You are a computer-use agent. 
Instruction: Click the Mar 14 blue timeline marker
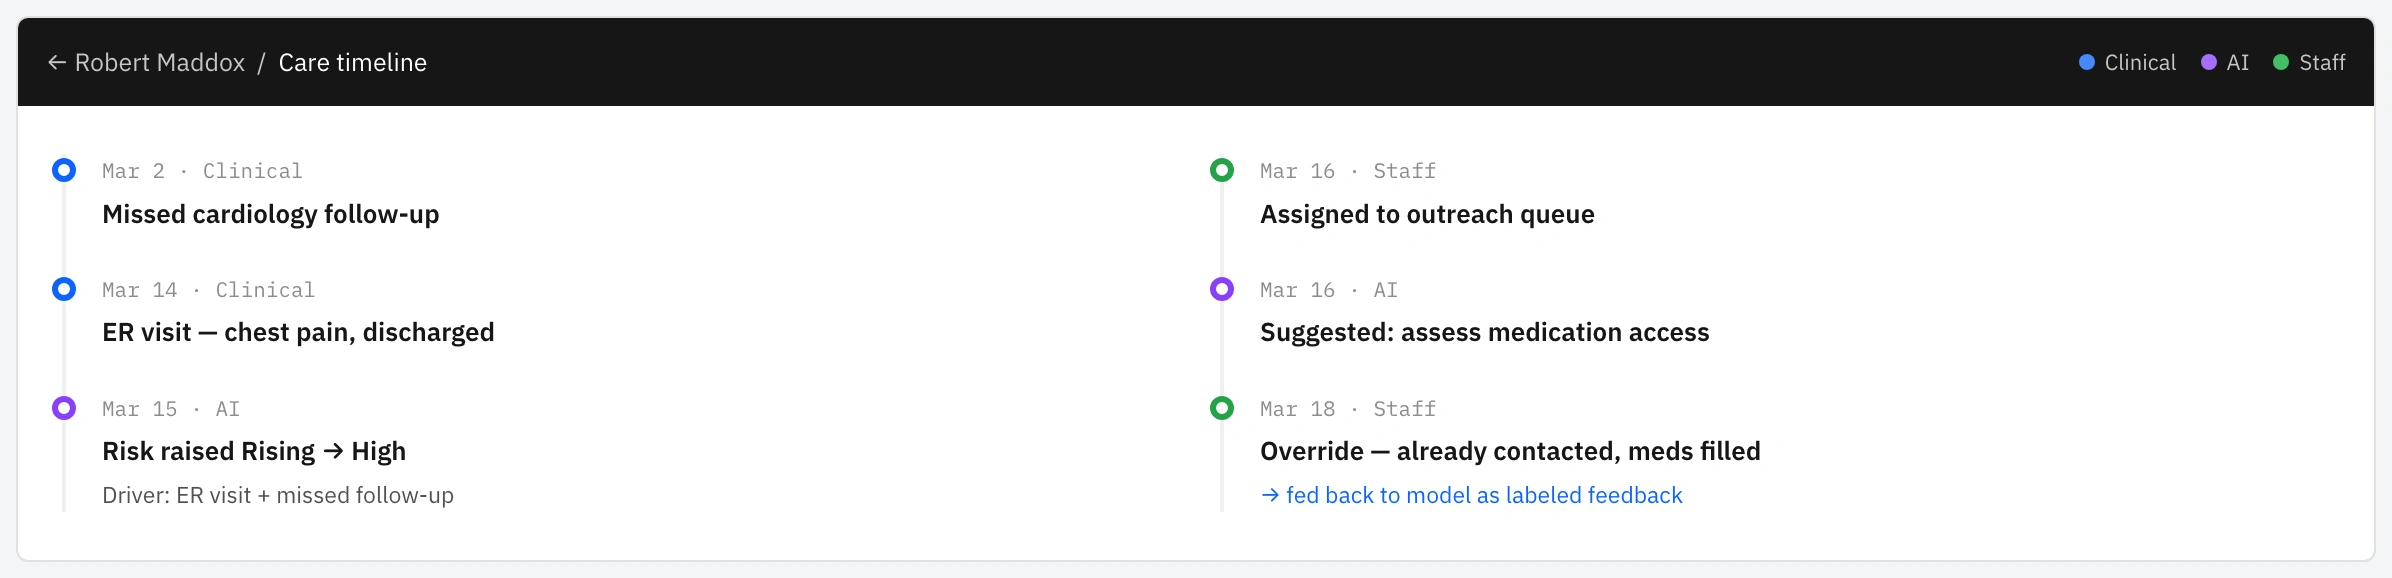tap(64, 289)
